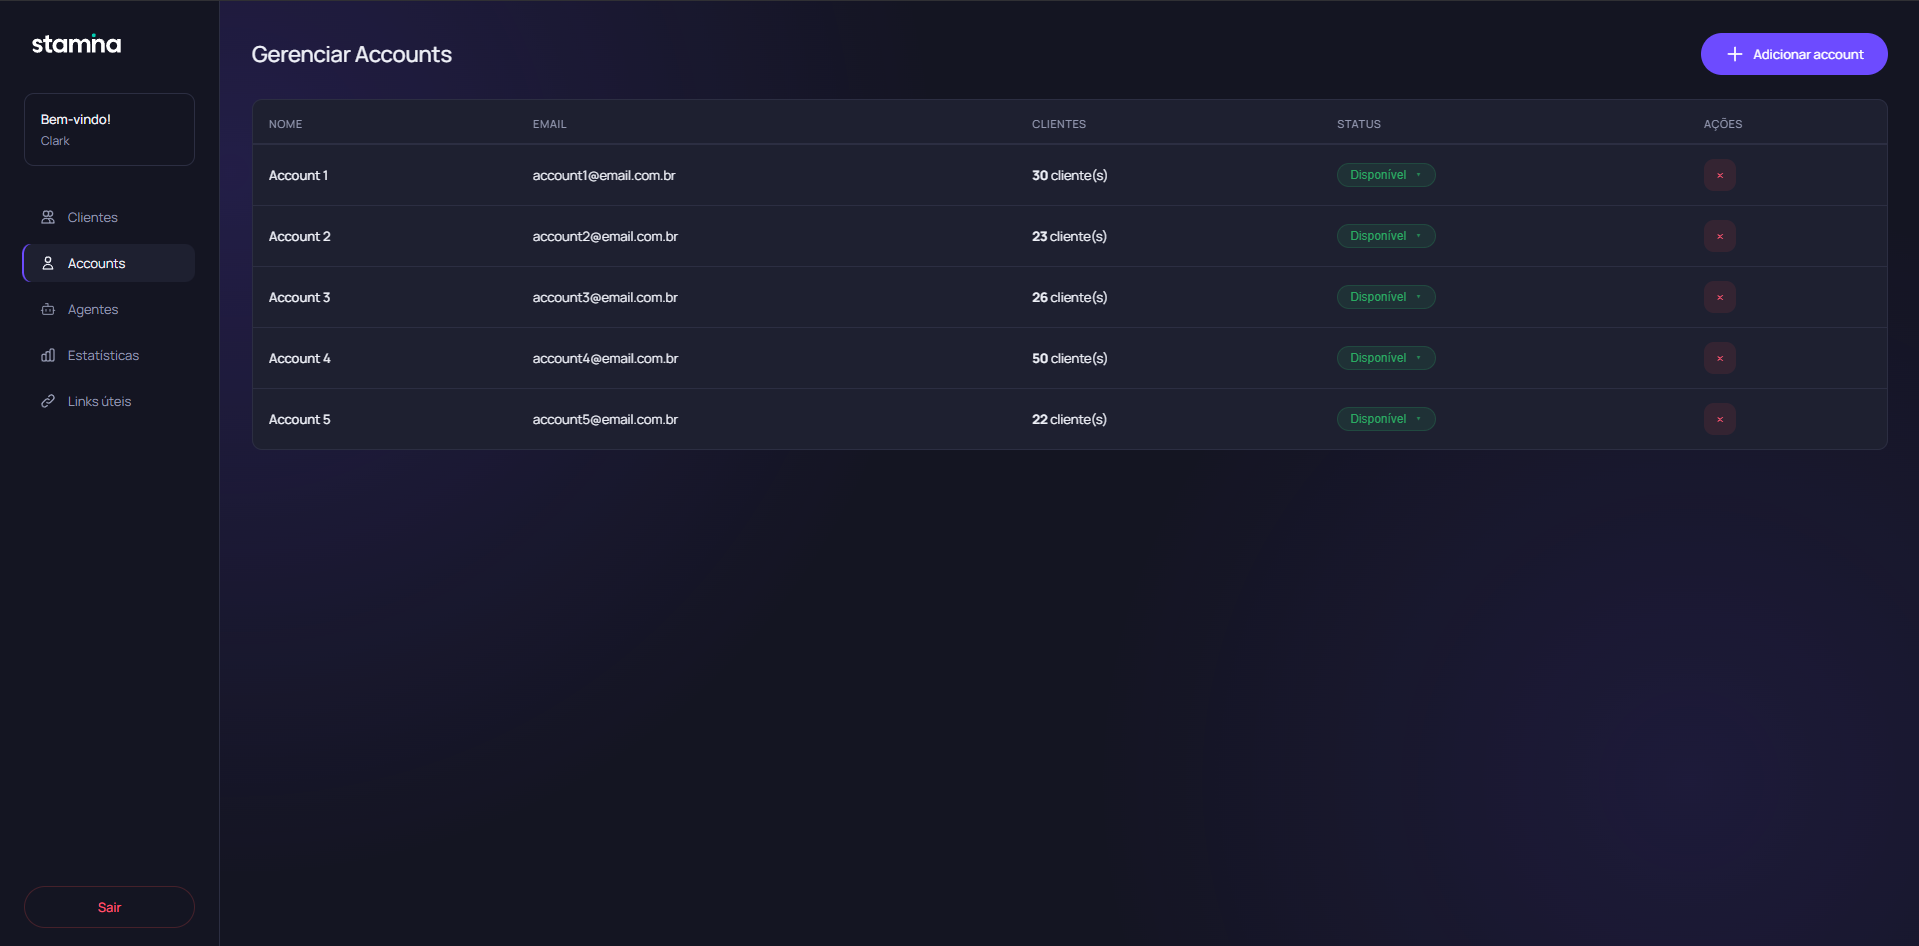Go to the Agentes section

tap(109, 309)
